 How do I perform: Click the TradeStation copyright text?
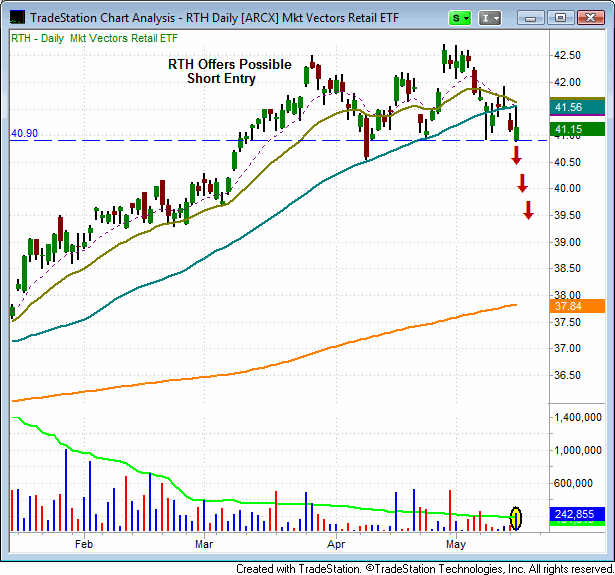click(x=425, y=568)
